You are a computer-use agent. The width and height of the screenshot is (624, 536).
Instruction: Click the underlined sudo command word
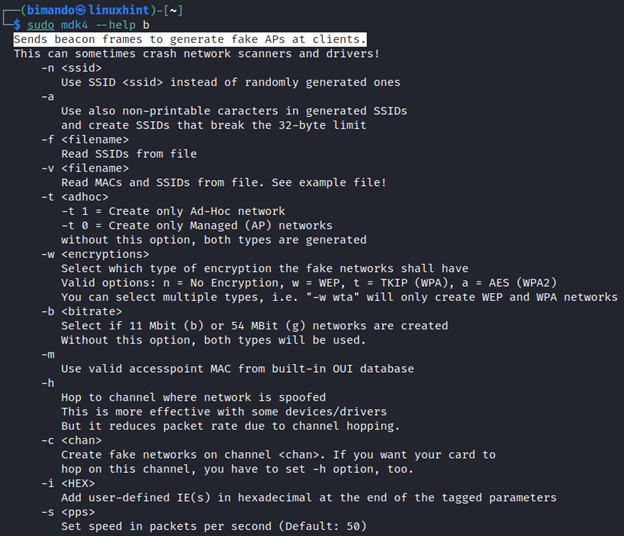click(41, 25)
